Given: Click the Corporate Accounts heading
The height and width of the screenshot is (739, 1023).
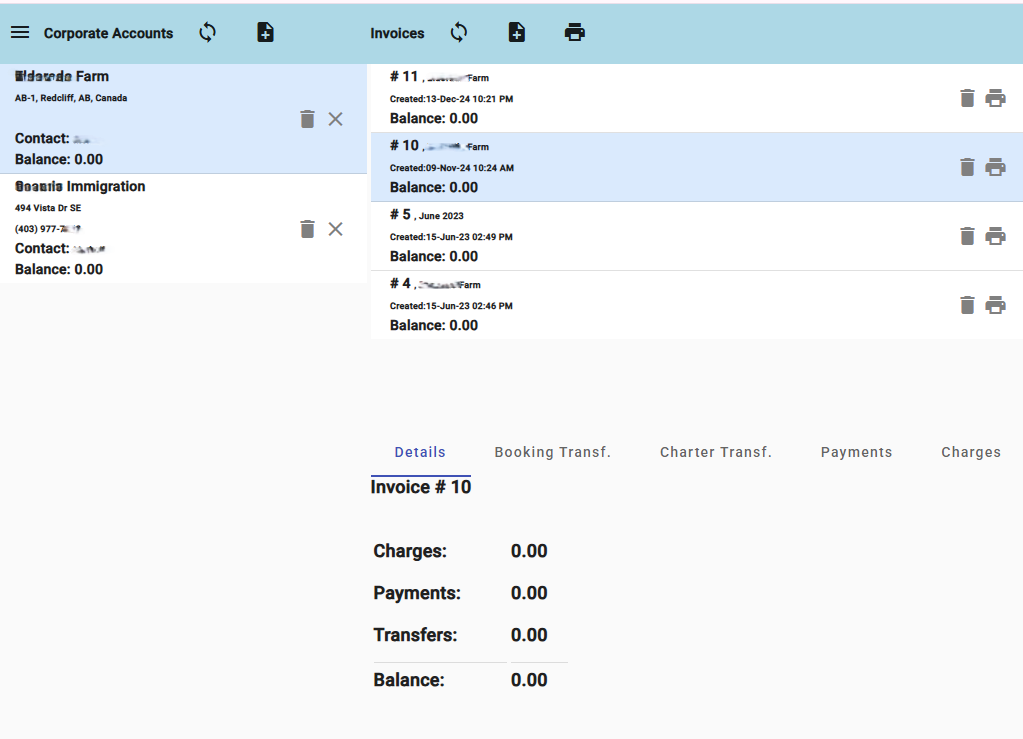Looking at the screenshot, I should (x=108, y=33).
